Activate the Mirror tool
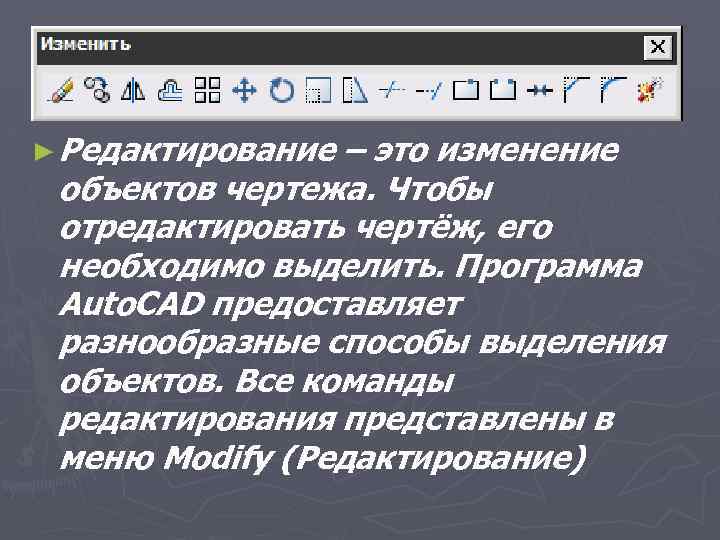 pyautogui.click(x=133, y=90)
